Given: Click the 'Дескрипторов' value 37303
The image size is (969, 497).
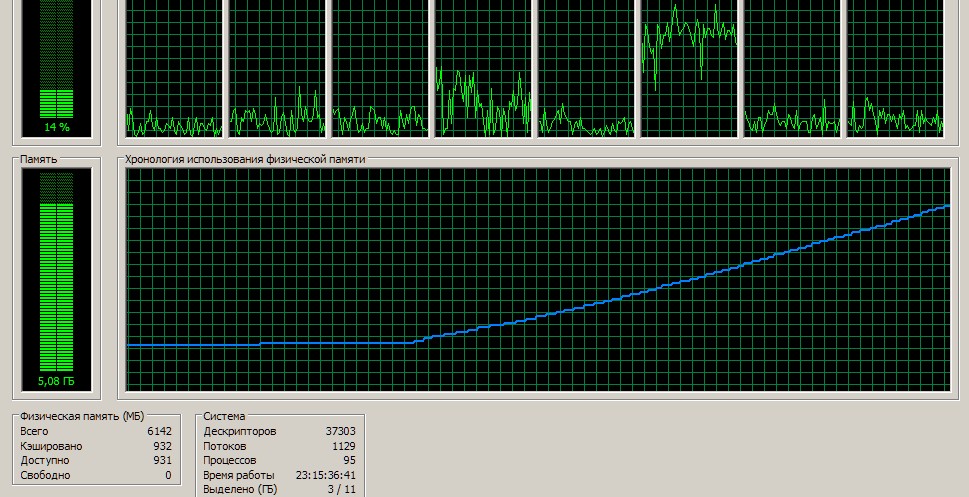Looking at the screenshot, I should (340, 431).
